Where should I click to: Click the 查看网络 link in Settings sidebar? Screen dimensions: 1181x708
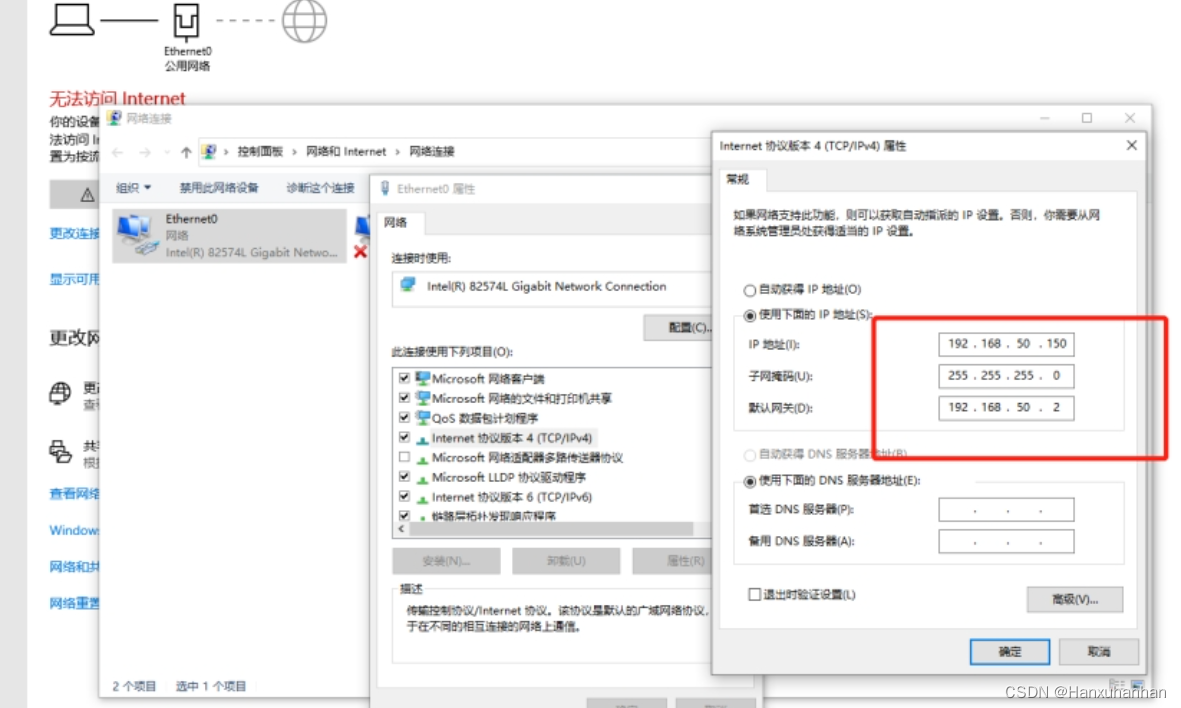point(74,494)
